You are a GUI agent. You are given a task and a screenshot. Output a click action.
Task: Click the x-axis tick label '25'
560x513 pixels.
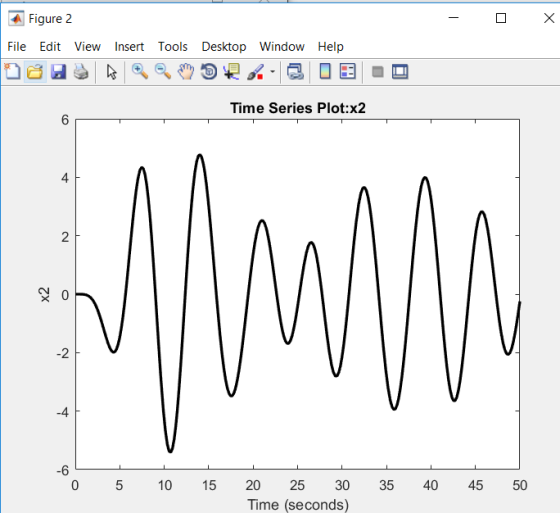coord(297,485)
